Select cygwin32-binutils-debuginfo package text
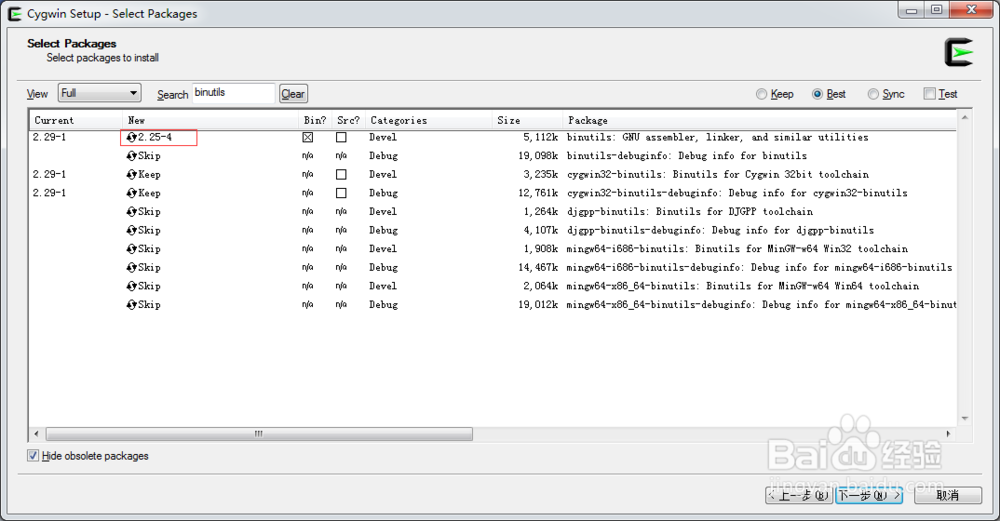 [x=737, y=193]
